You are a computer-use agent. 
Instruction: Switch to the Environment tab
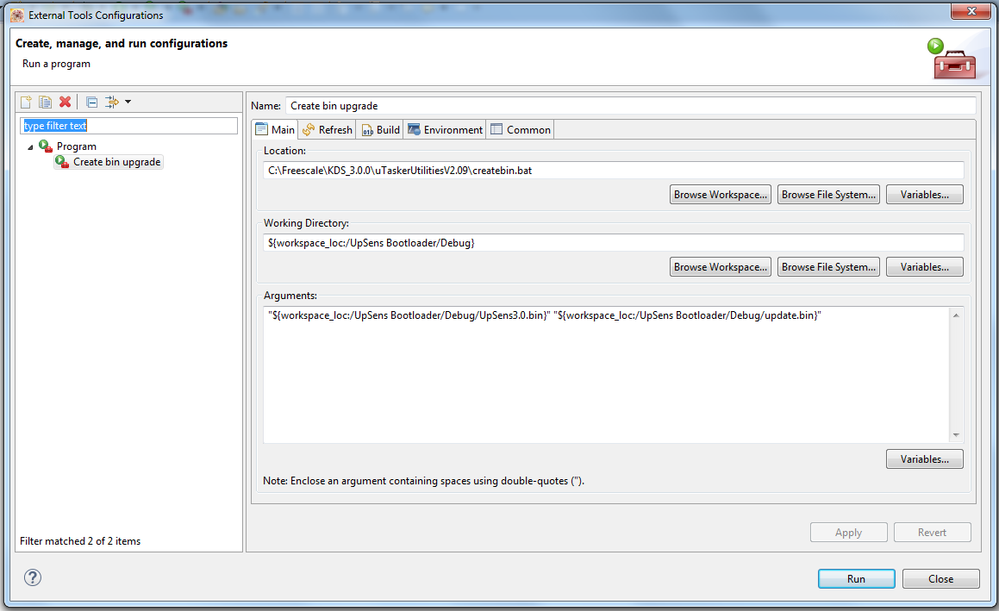[x=445, y=129]
